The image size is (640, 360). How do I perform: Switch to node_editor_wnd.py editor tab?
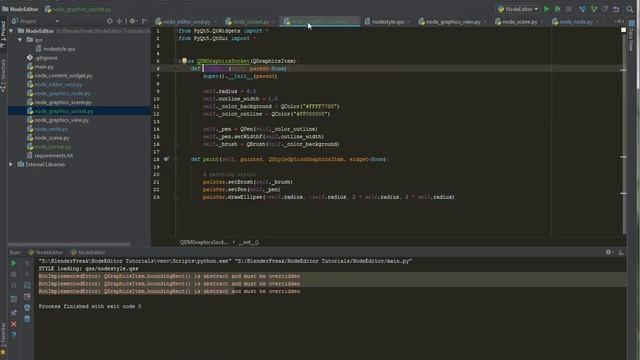[187, 22]
